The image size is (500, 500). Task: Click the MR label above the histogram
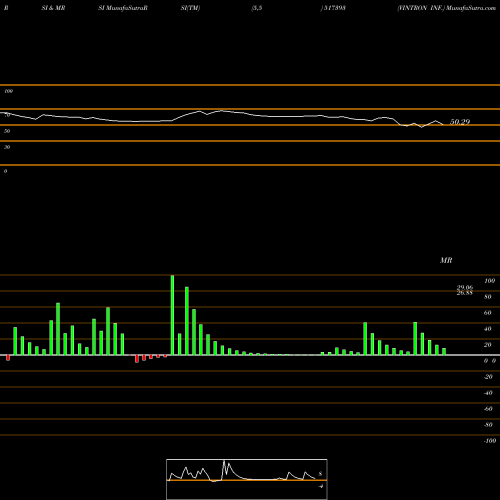tap(446, 260)
